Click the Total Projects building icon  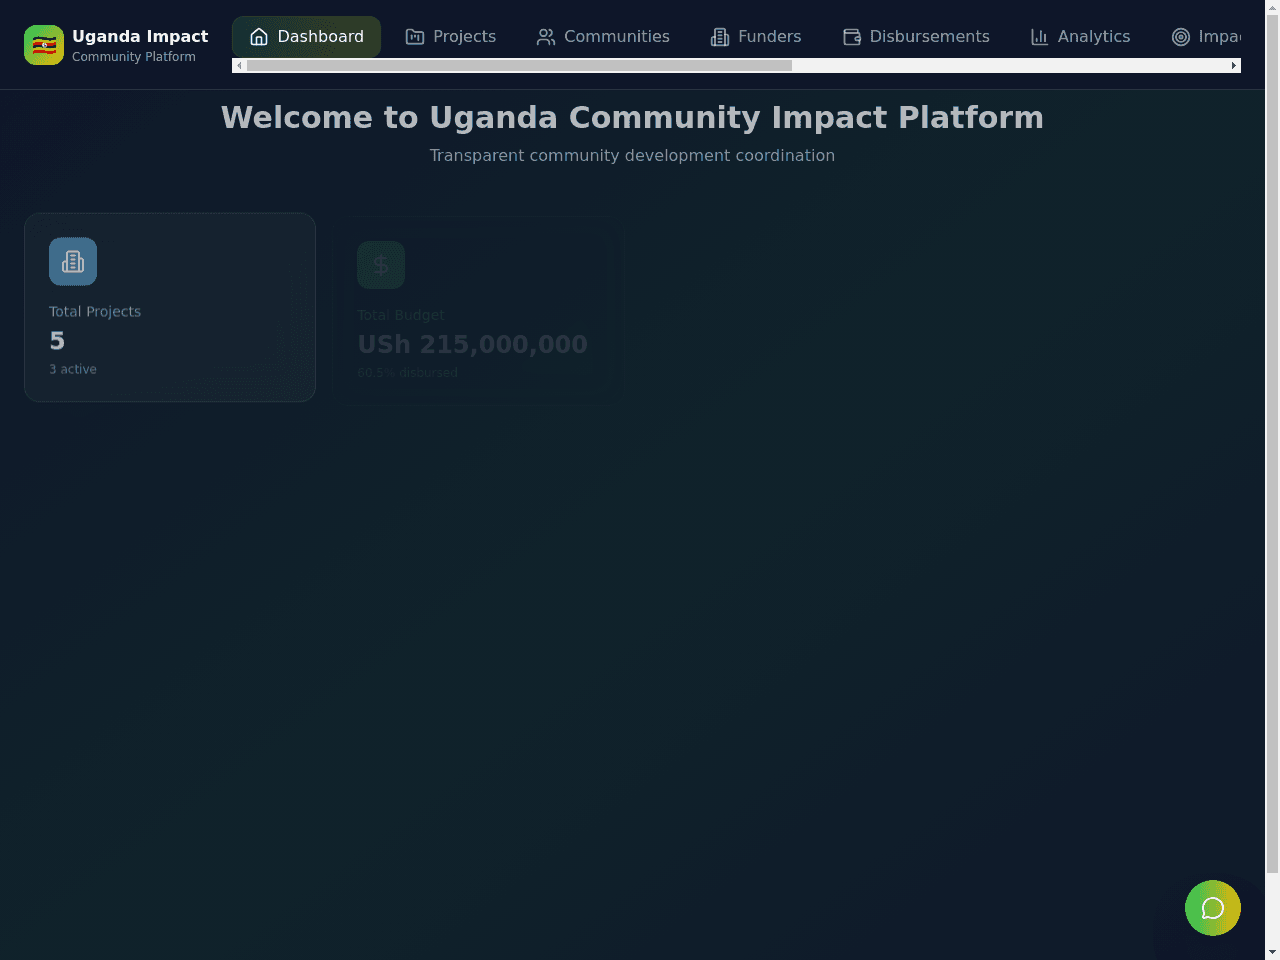pyautogui.click(x=73, y=261)
